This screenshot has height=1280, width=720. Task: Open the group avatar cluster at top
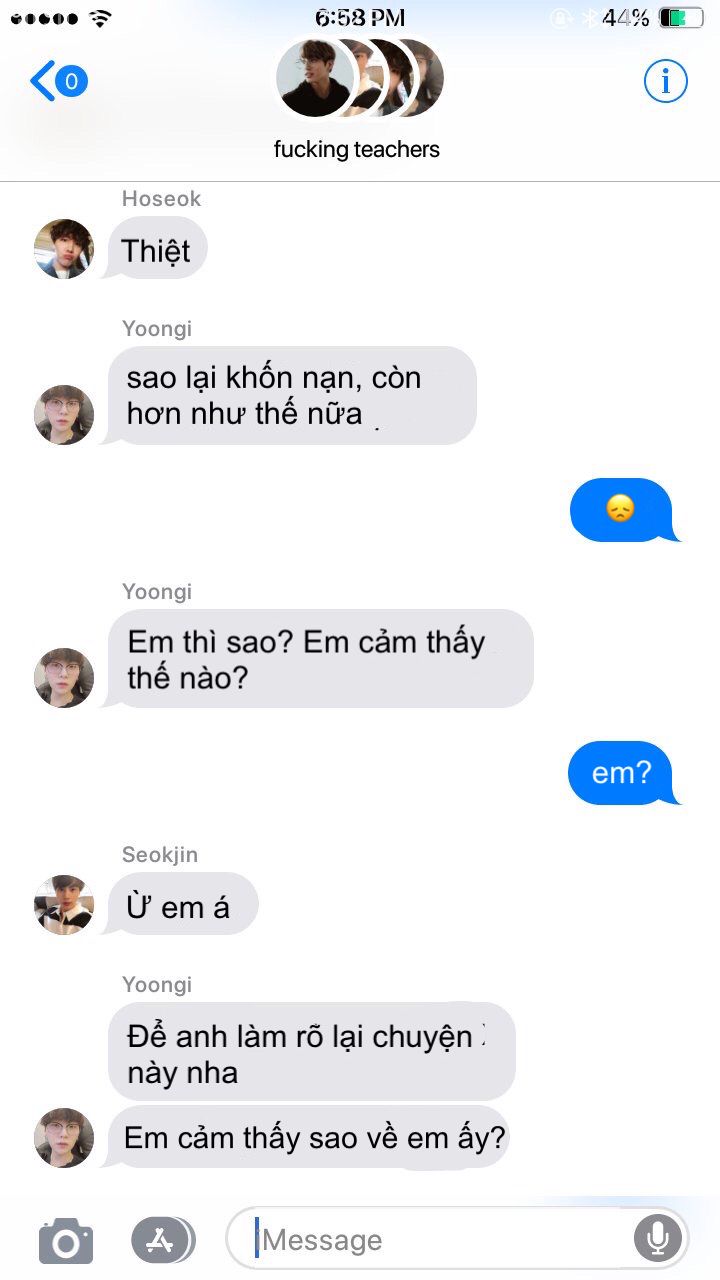pos(358,78)
